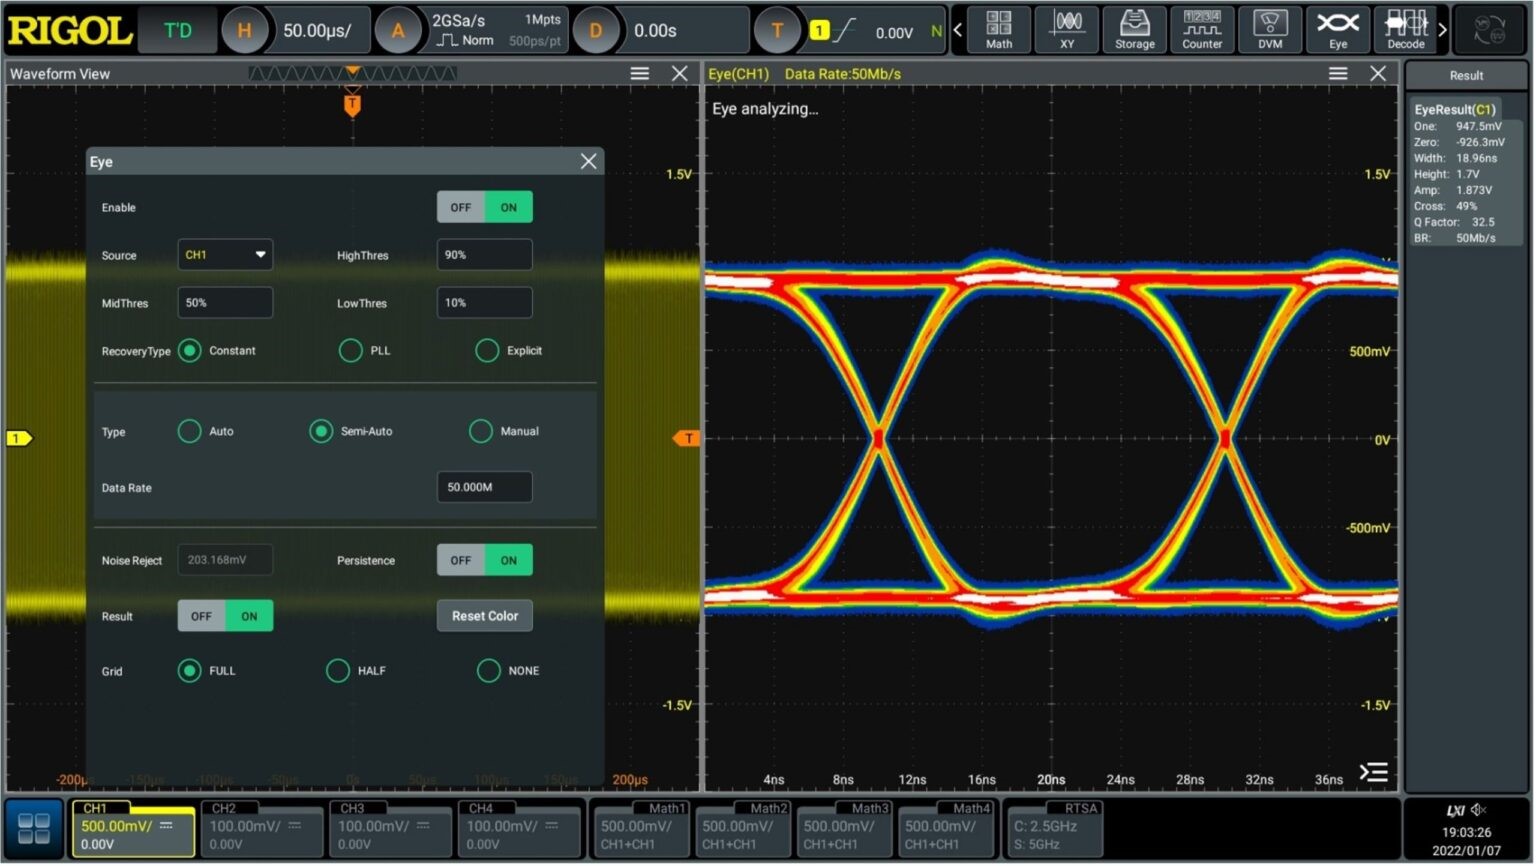Select the HALF grid option
The height and width of the screenshot is (866, 1536).
coord(338,671)
